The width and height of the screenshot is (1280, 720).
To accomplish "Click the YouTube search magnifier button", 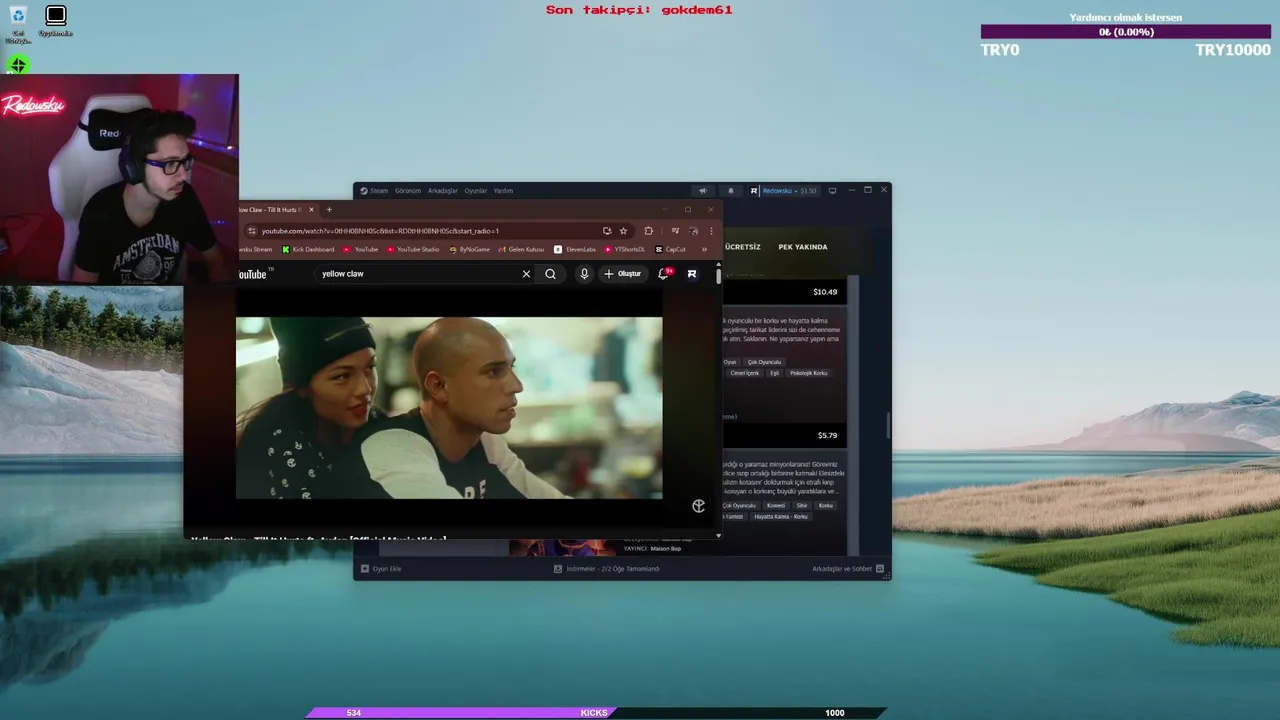I will click(550, 274).
